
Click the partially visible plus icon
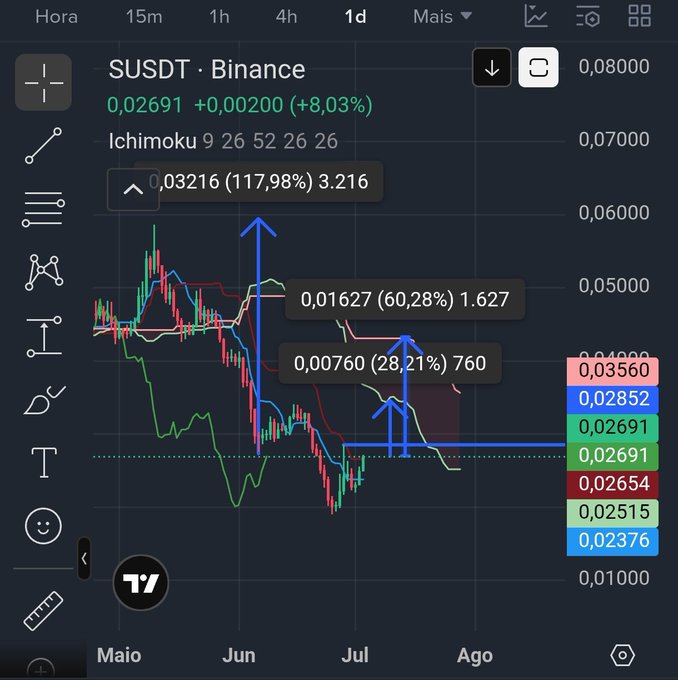point(40,670)
